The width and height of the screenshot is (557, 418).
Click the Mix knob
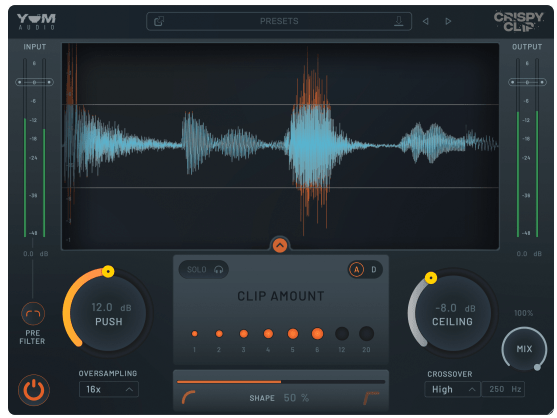(x=524, y=349)
